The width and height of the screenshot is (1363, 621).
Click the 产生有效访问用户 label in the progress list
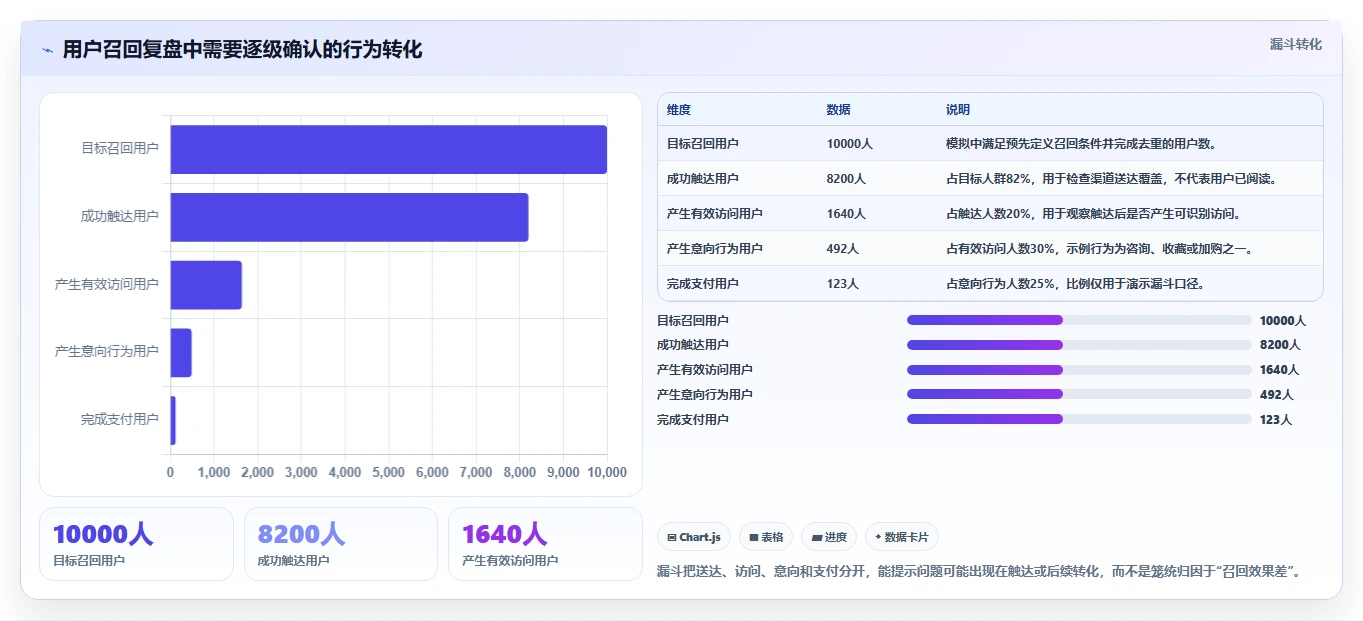705,370
